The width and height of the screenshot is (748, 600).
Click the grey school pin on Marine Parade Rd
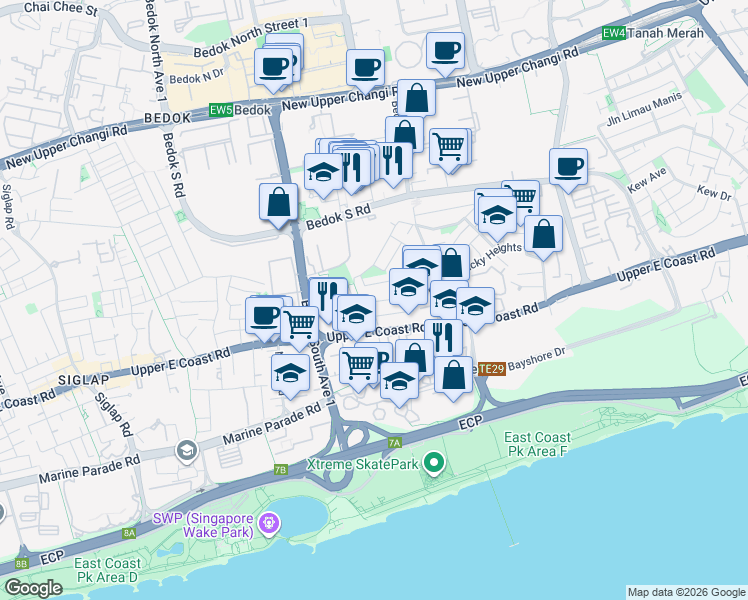[187, 451]
